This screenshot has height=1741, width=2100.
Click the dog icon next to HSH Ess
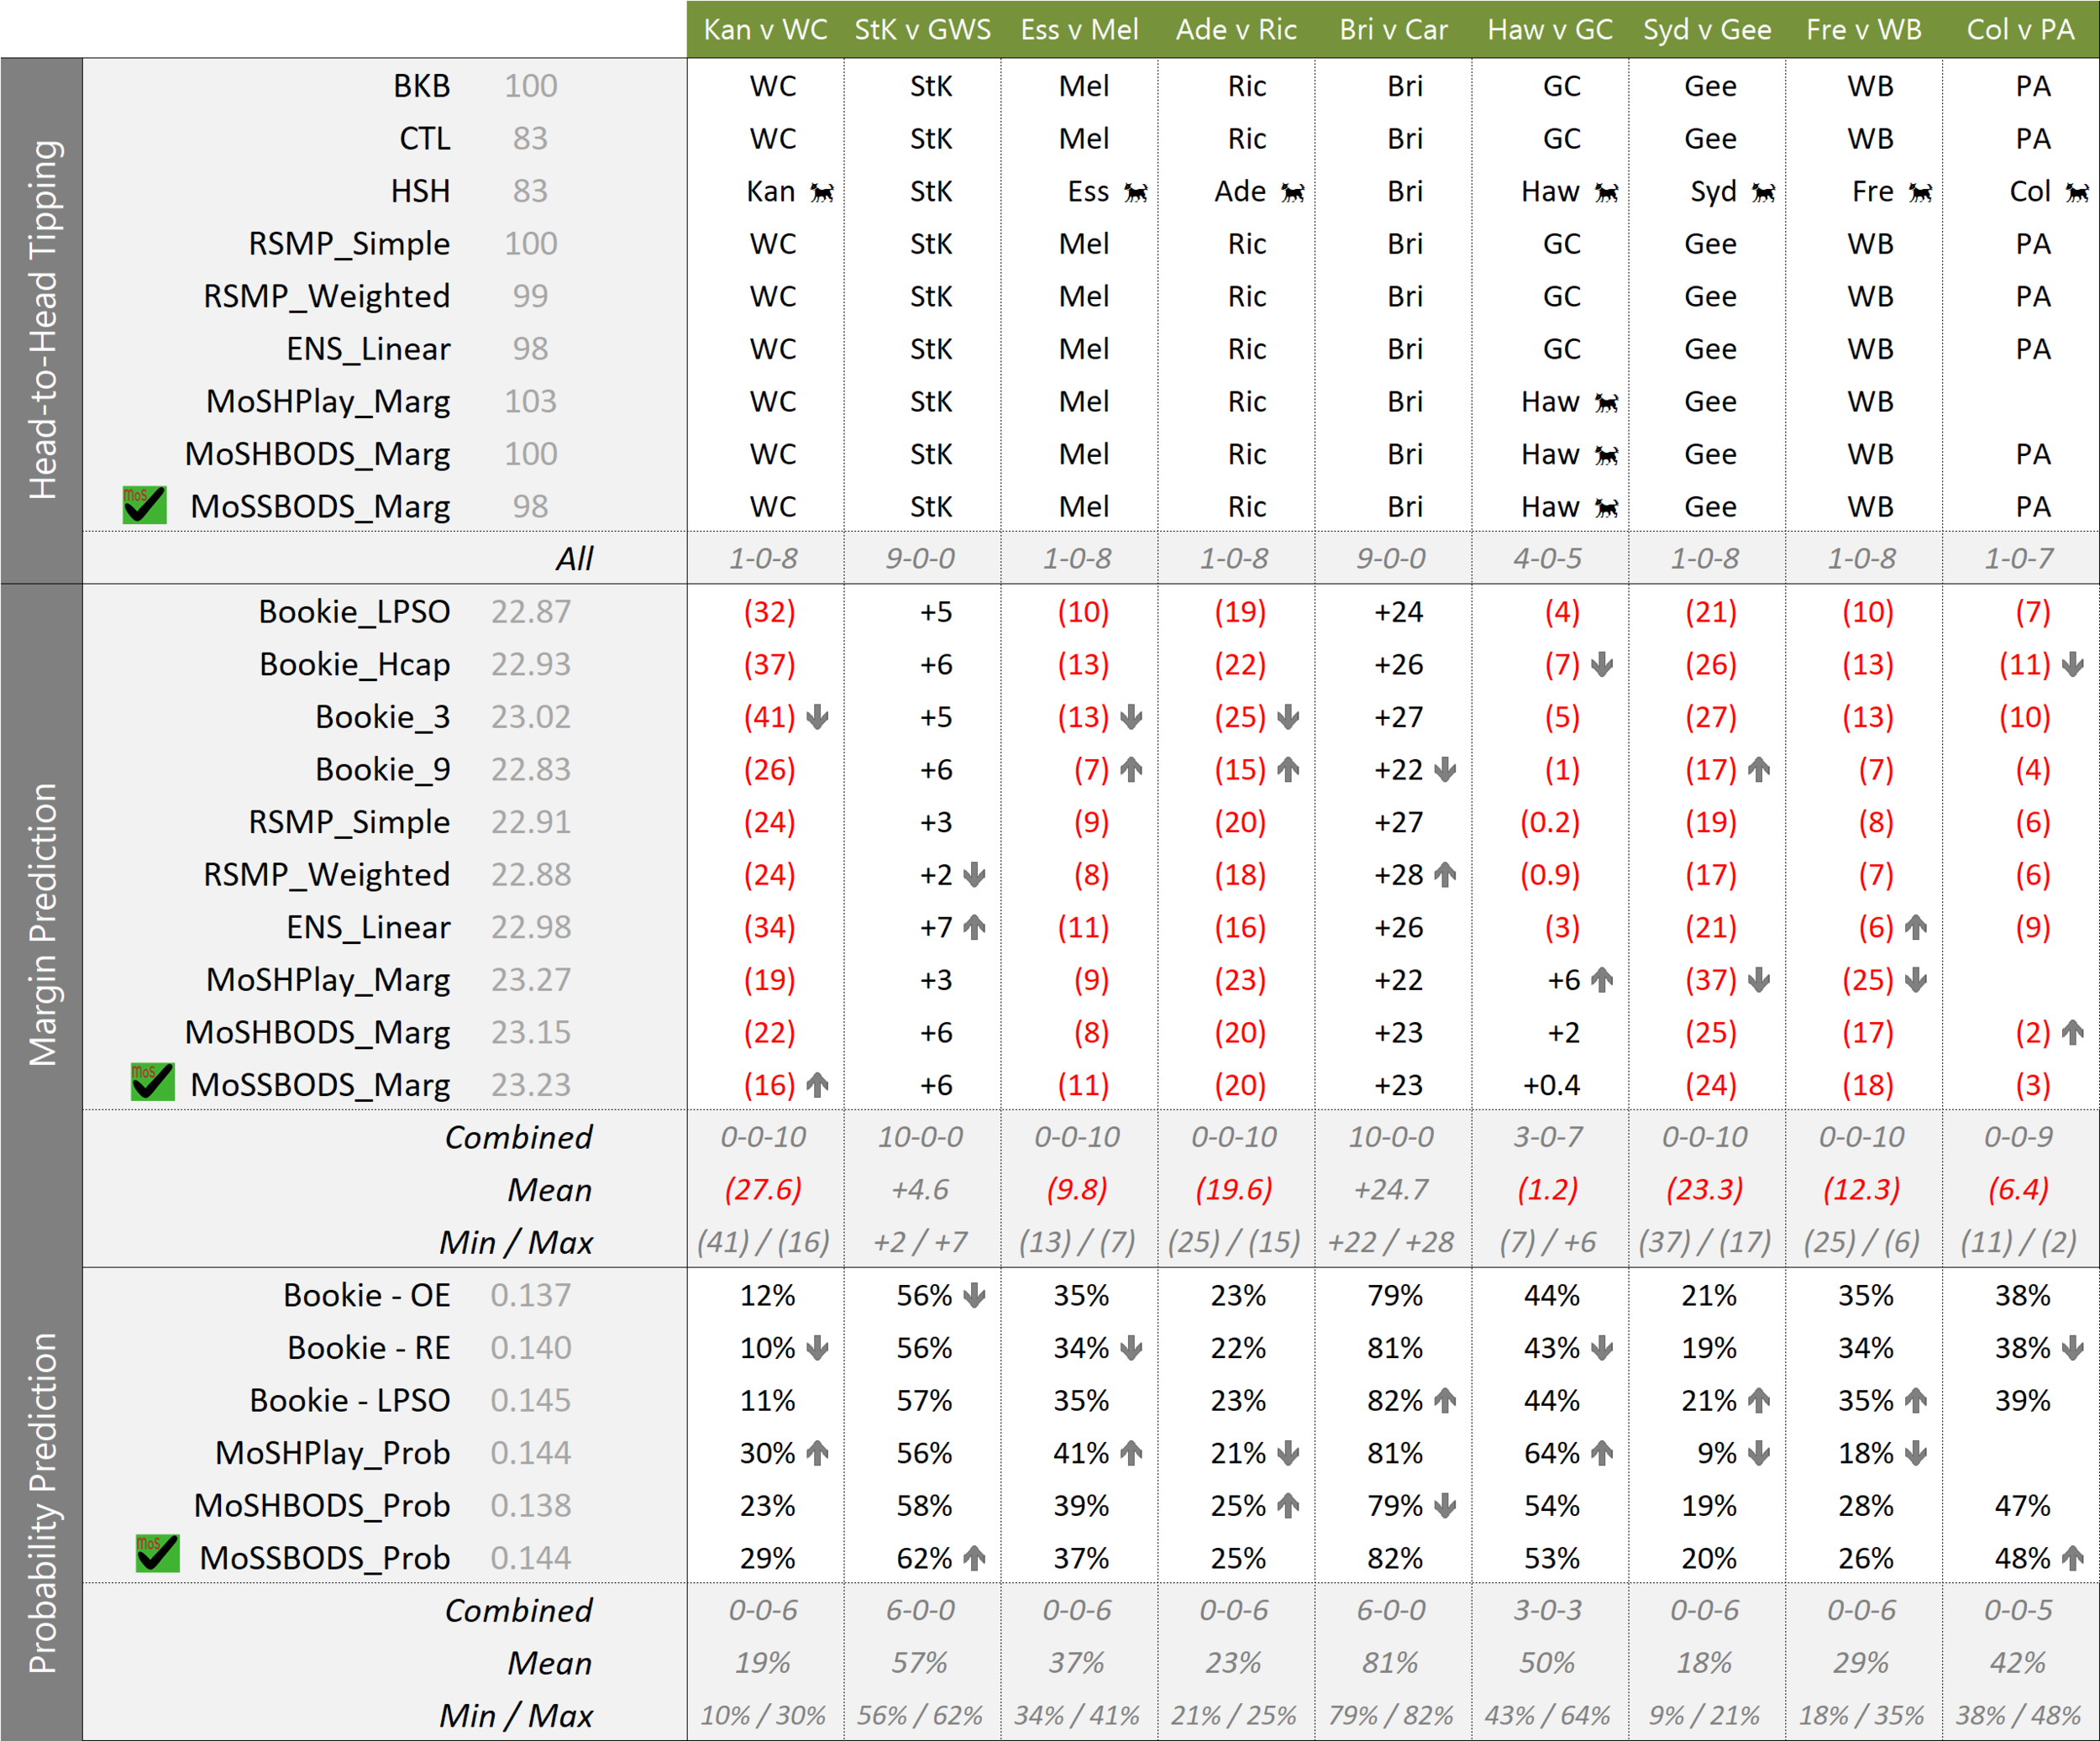coord(1136,192)
